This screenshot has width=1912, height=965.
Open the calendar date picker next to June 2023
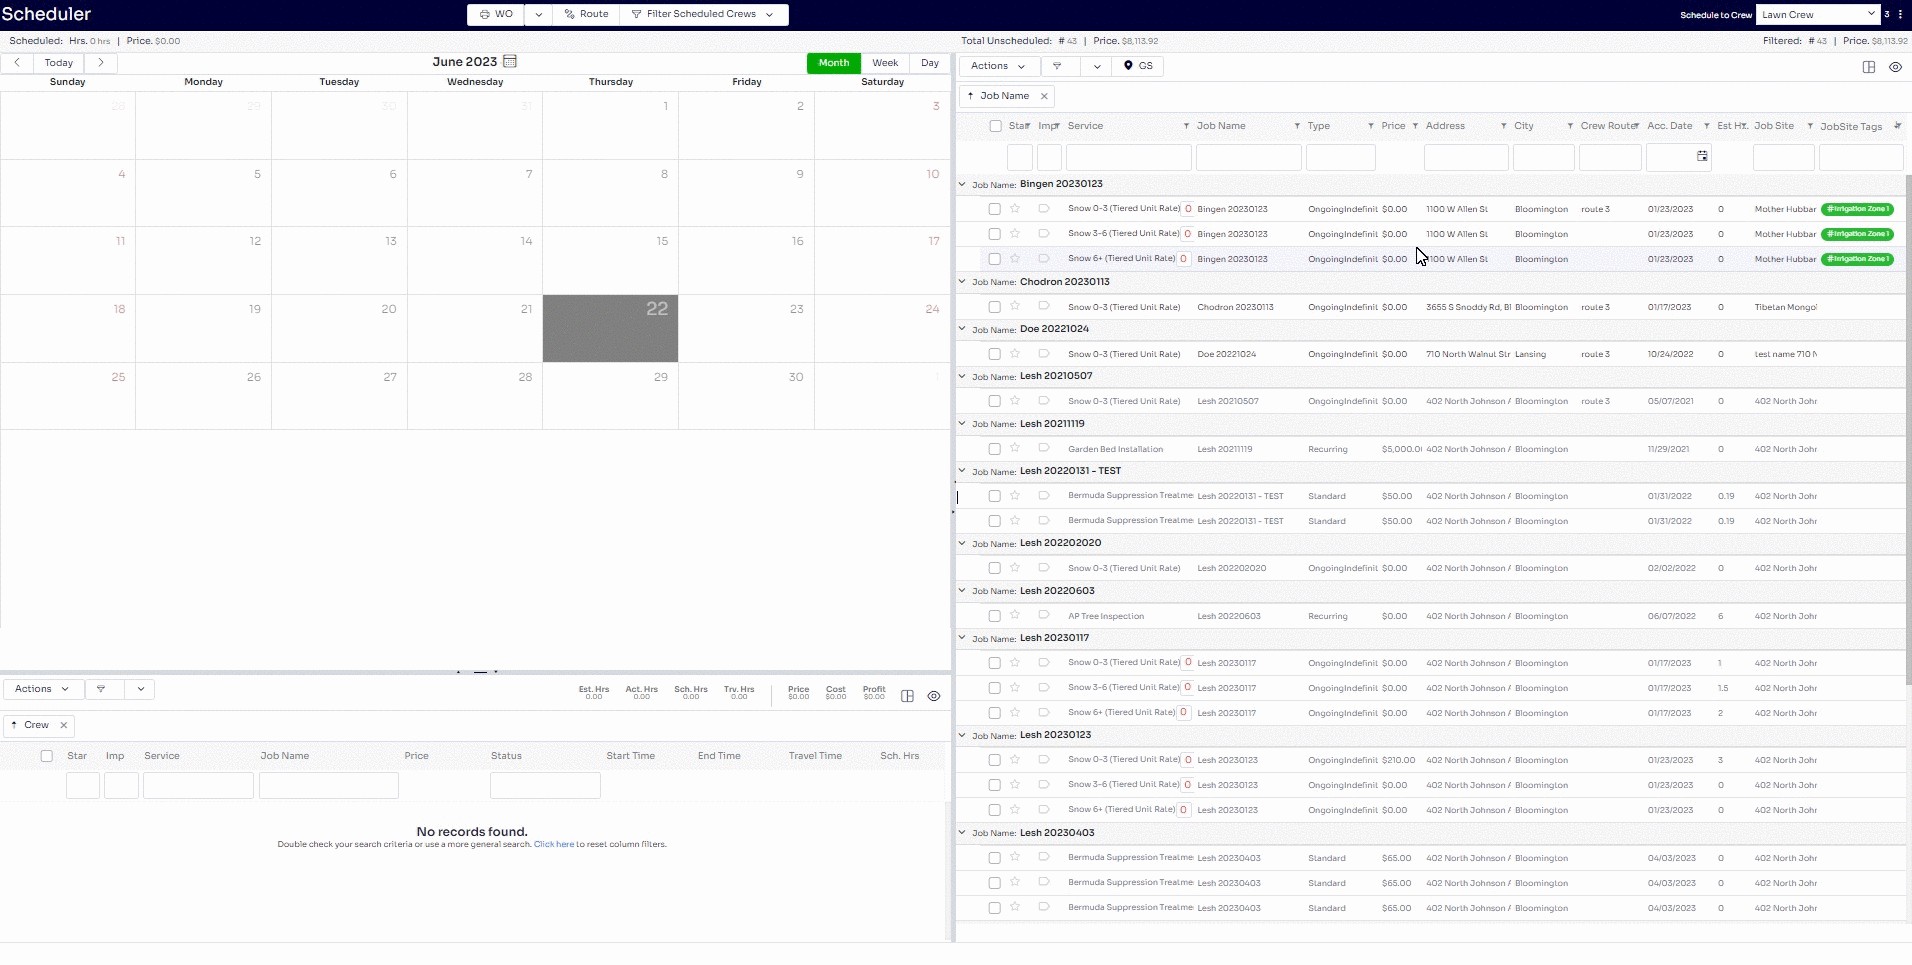click(x=510, y=62)
